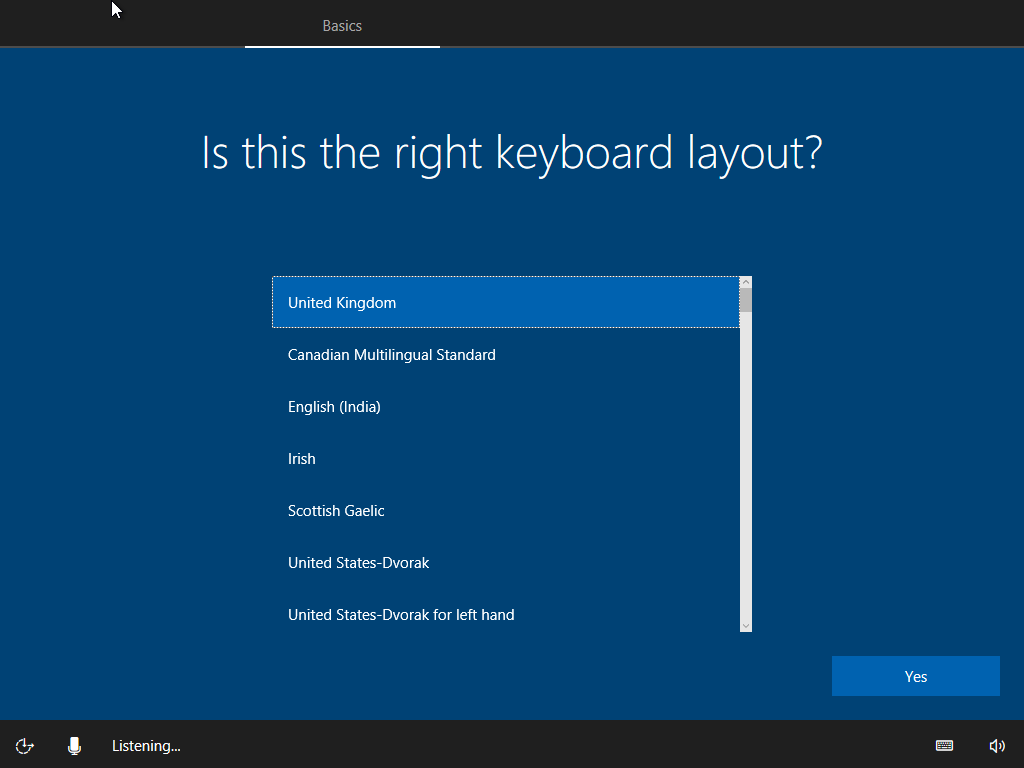Confirm layout with the Yes button
Viewport: 1024px width, 768px height.
pyautogui.click(x=916, y=676)
